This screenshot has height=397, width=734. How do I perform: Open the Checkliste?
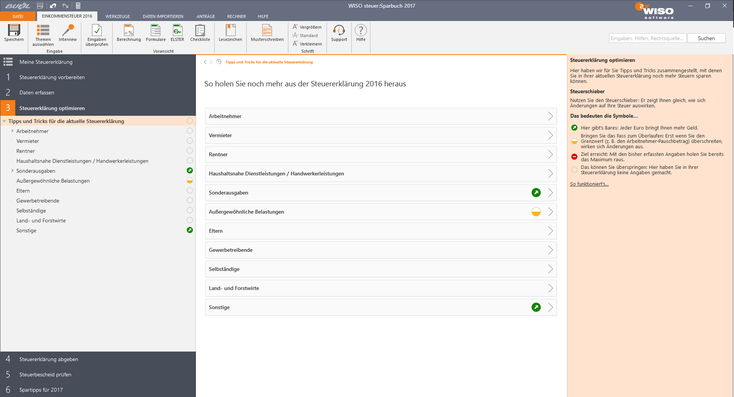[x=200, y=33]
